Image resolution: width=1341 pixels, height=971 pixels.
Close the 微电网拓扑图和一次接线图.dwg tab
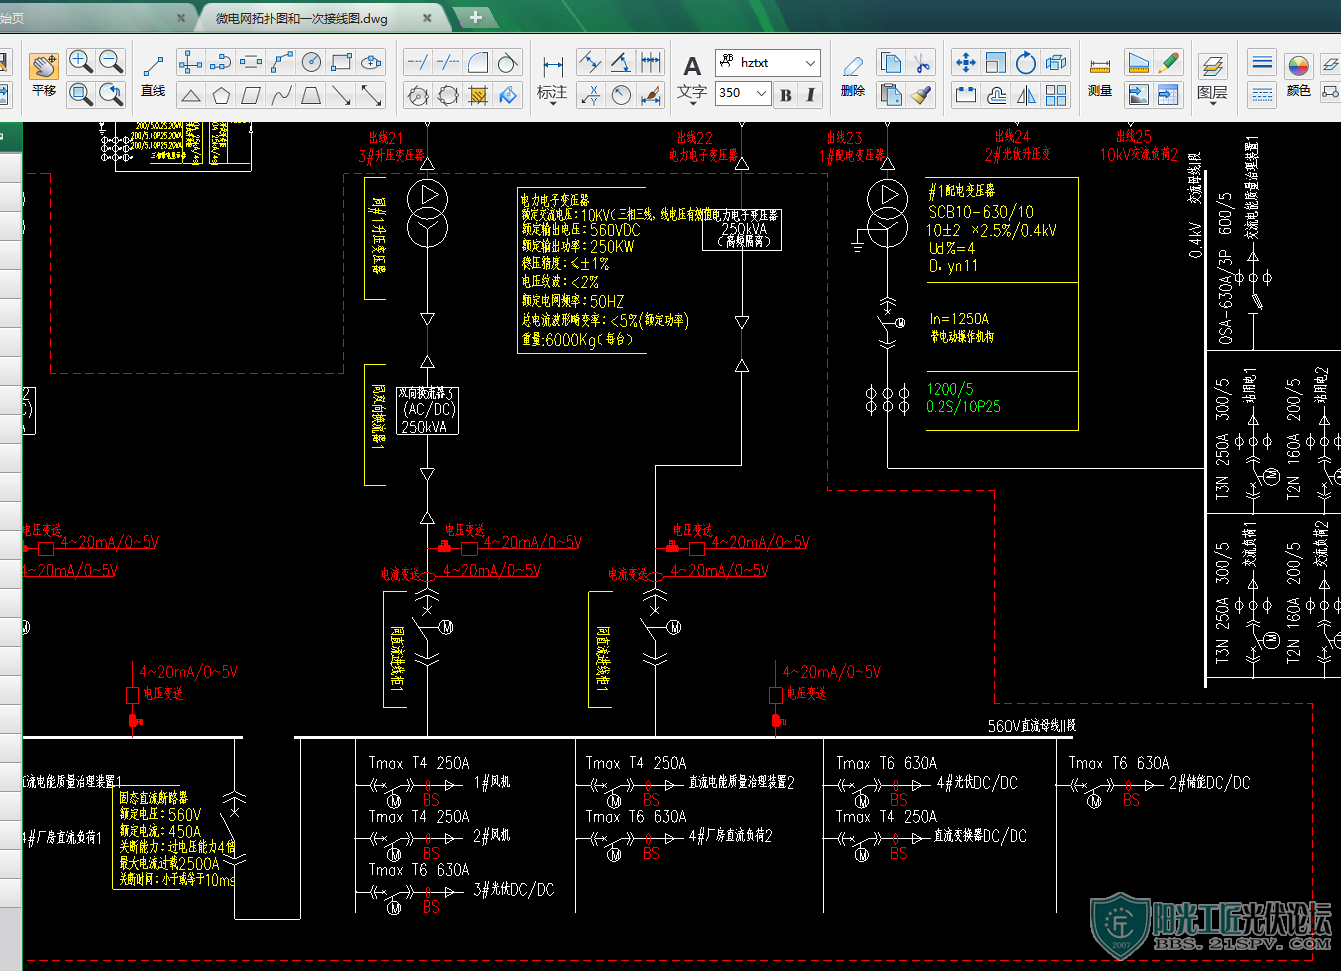(428, 18)
